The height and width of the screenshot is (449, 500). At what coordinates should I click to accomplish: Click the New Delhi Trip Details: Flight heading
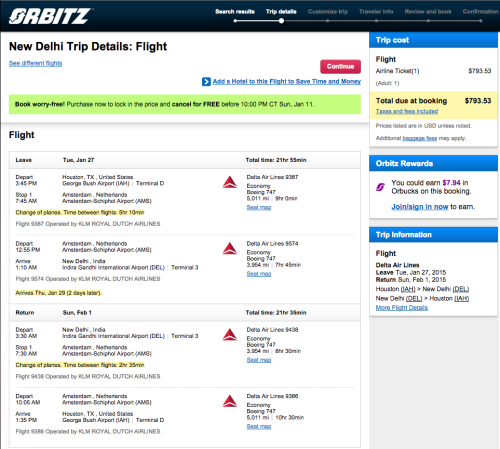coord(88,46)
